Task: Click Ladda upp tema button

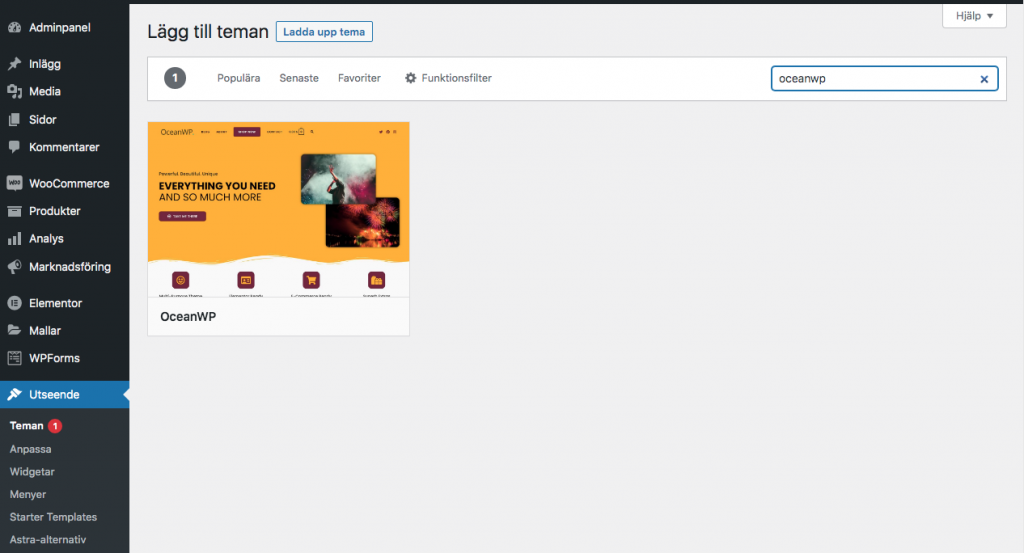Action: [x=324, y=32]
